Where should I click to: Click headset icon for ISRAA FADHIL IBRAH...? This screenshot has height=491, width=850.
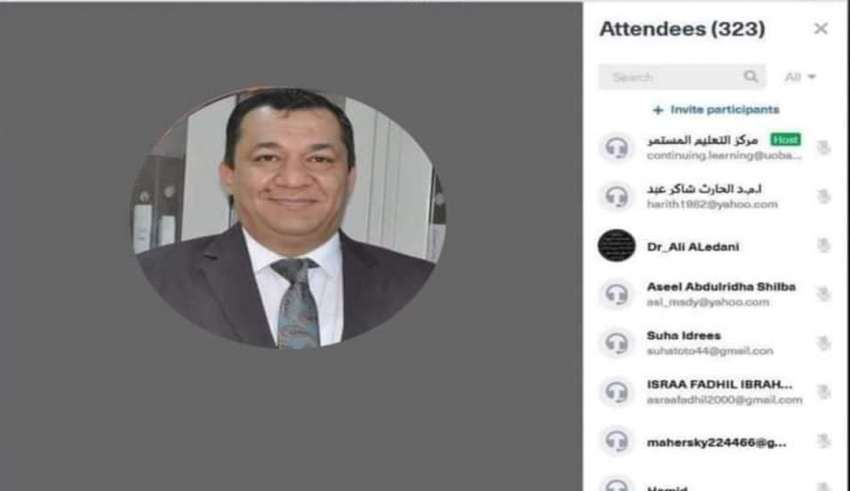tap(616, 392)
